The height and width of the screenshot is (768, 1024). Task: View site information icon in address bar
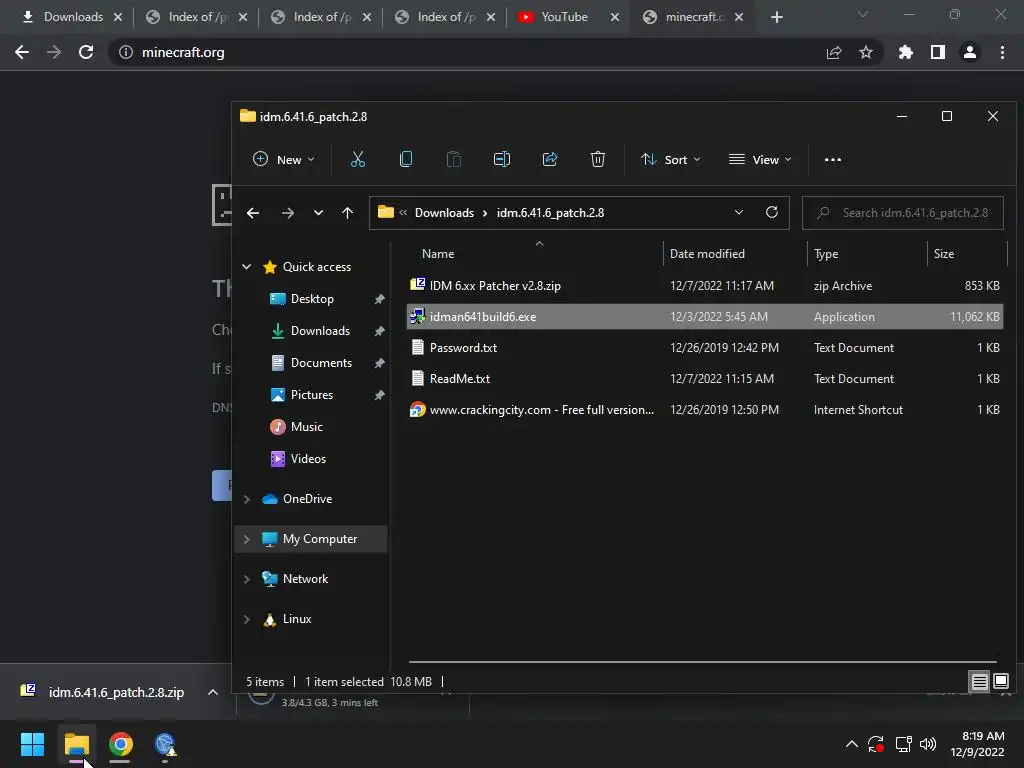(125, 52)
